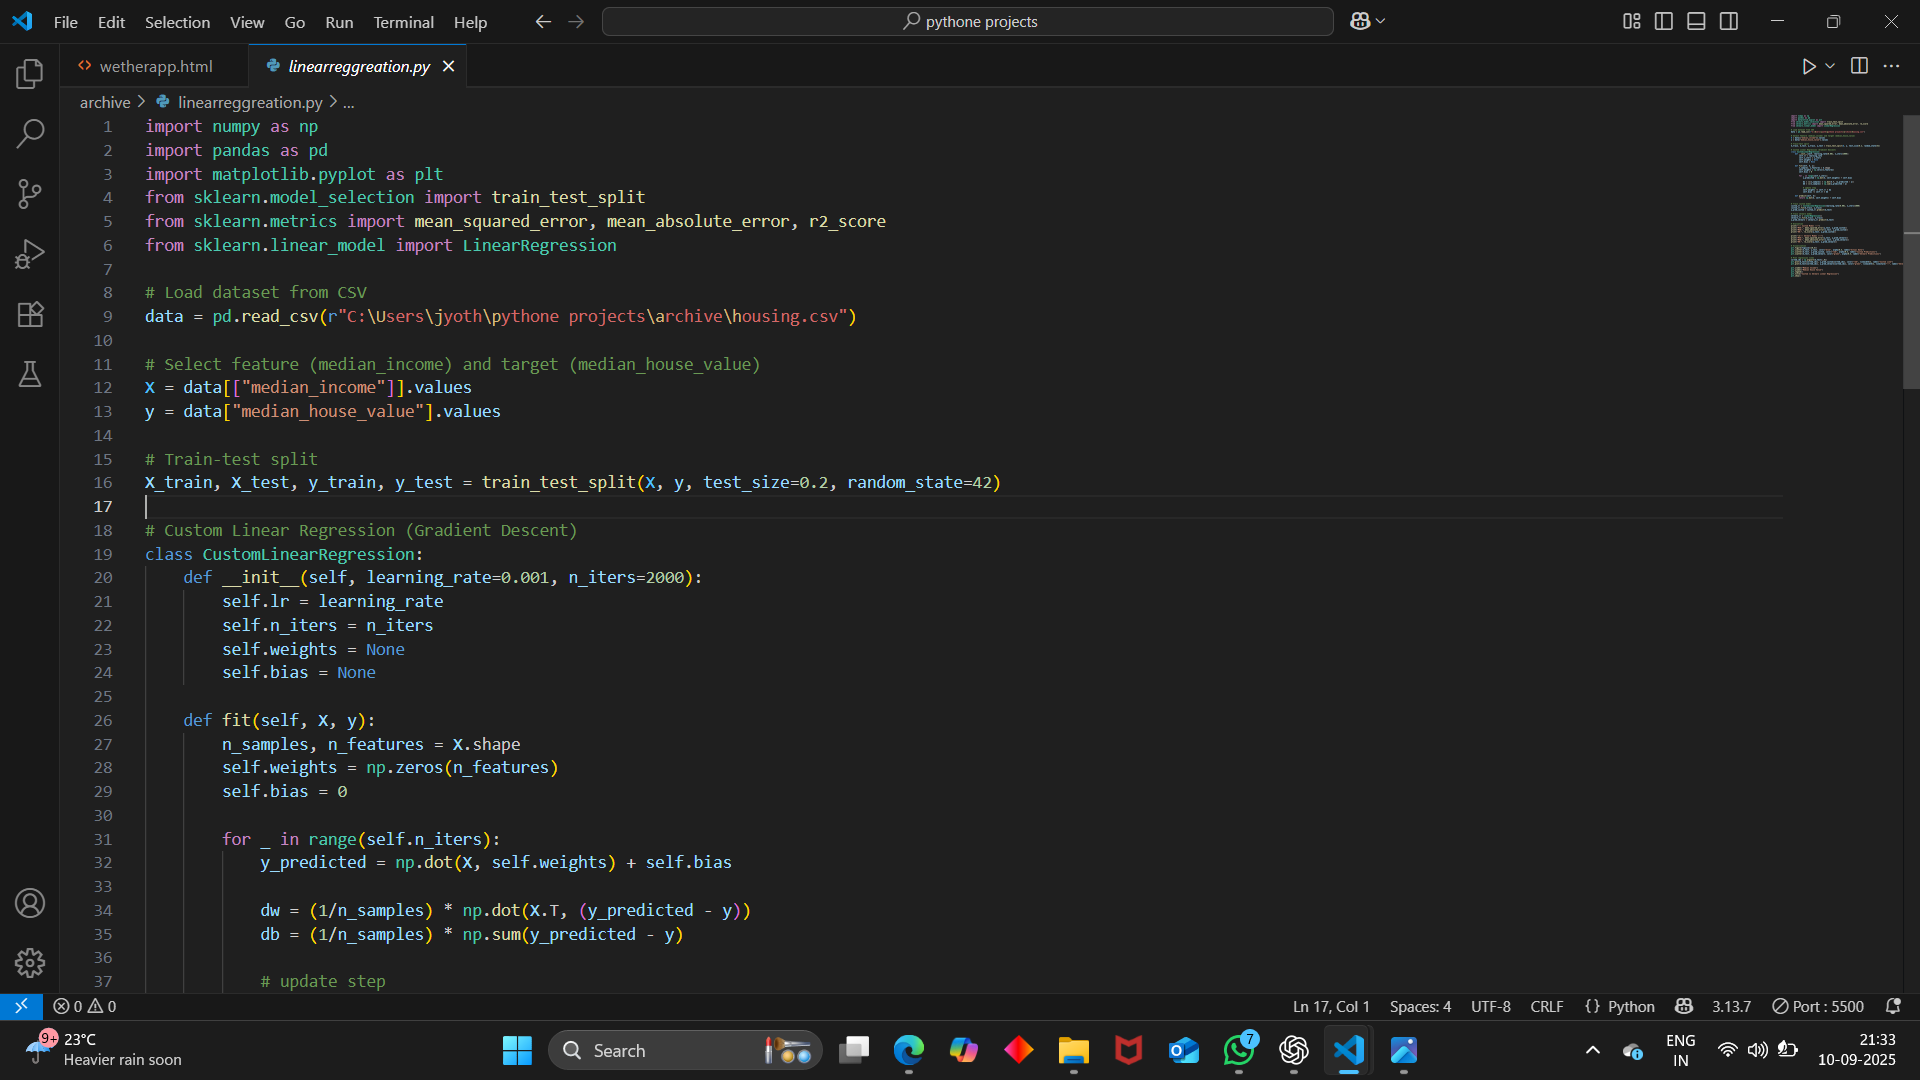1920x1080 pixels.
Task: Open the Copilot chat dropdown in title bar
Action: pyautogui.click(x=1381, y=21)
